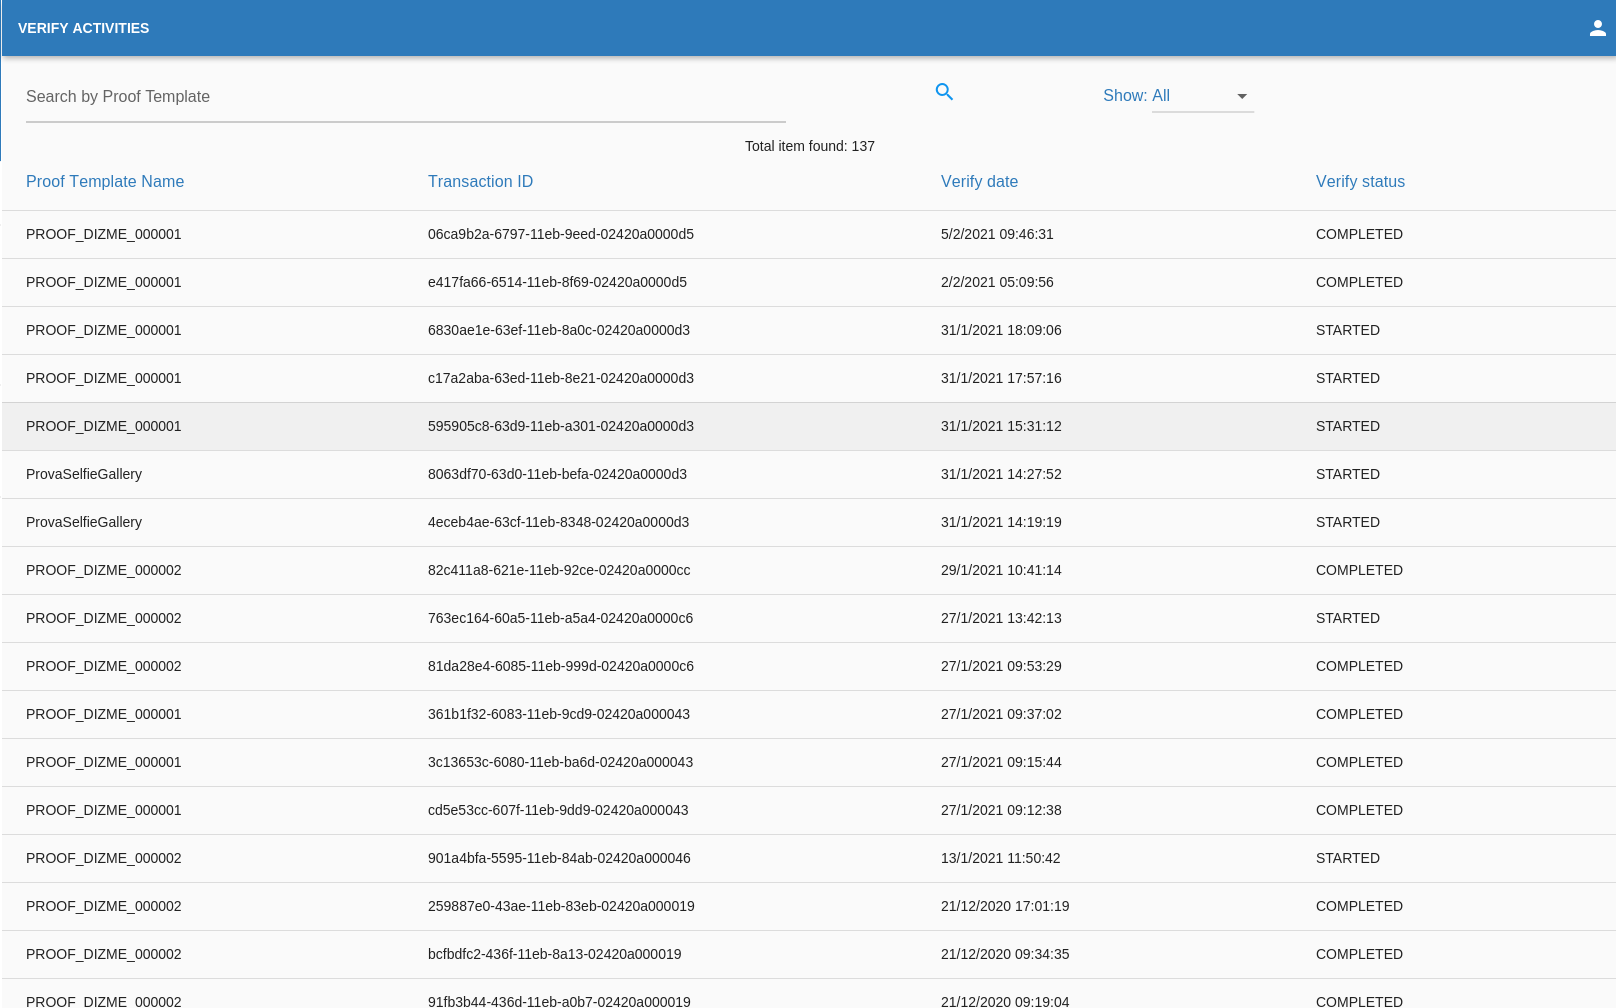Select transaction 595905c8-63d9-11eb-a301-02420a0000d3

(561, 426)
